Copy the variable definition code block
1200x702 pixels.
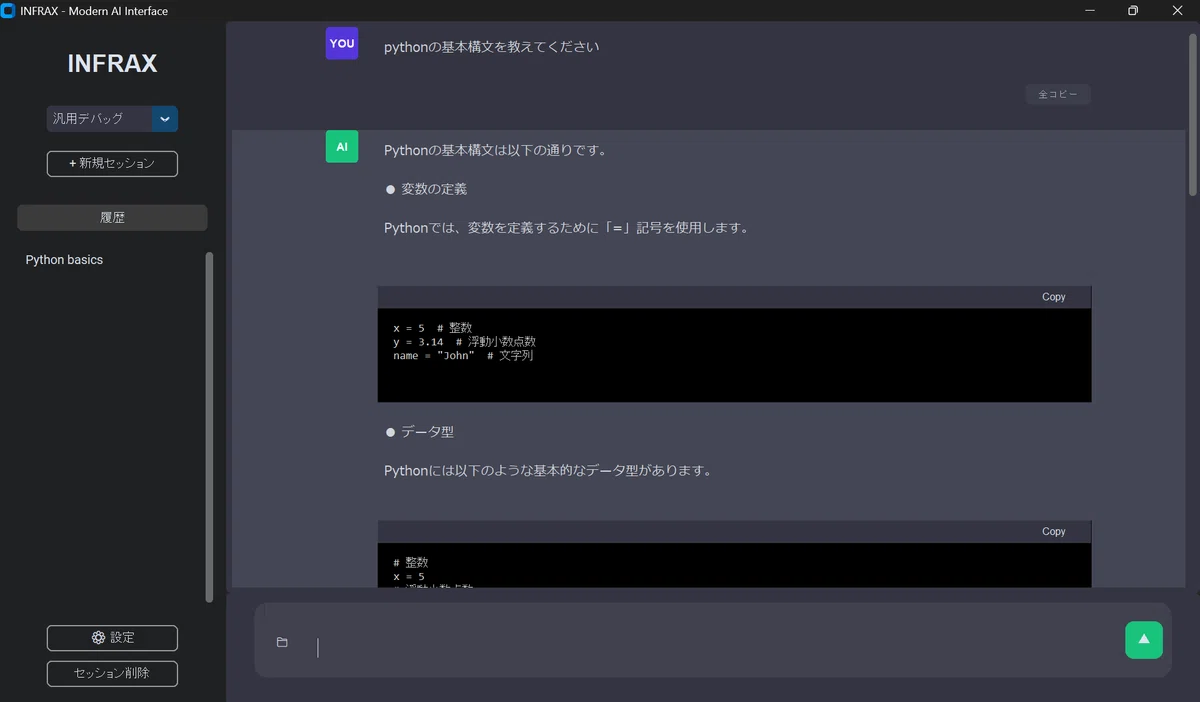tap(1054, 297)
